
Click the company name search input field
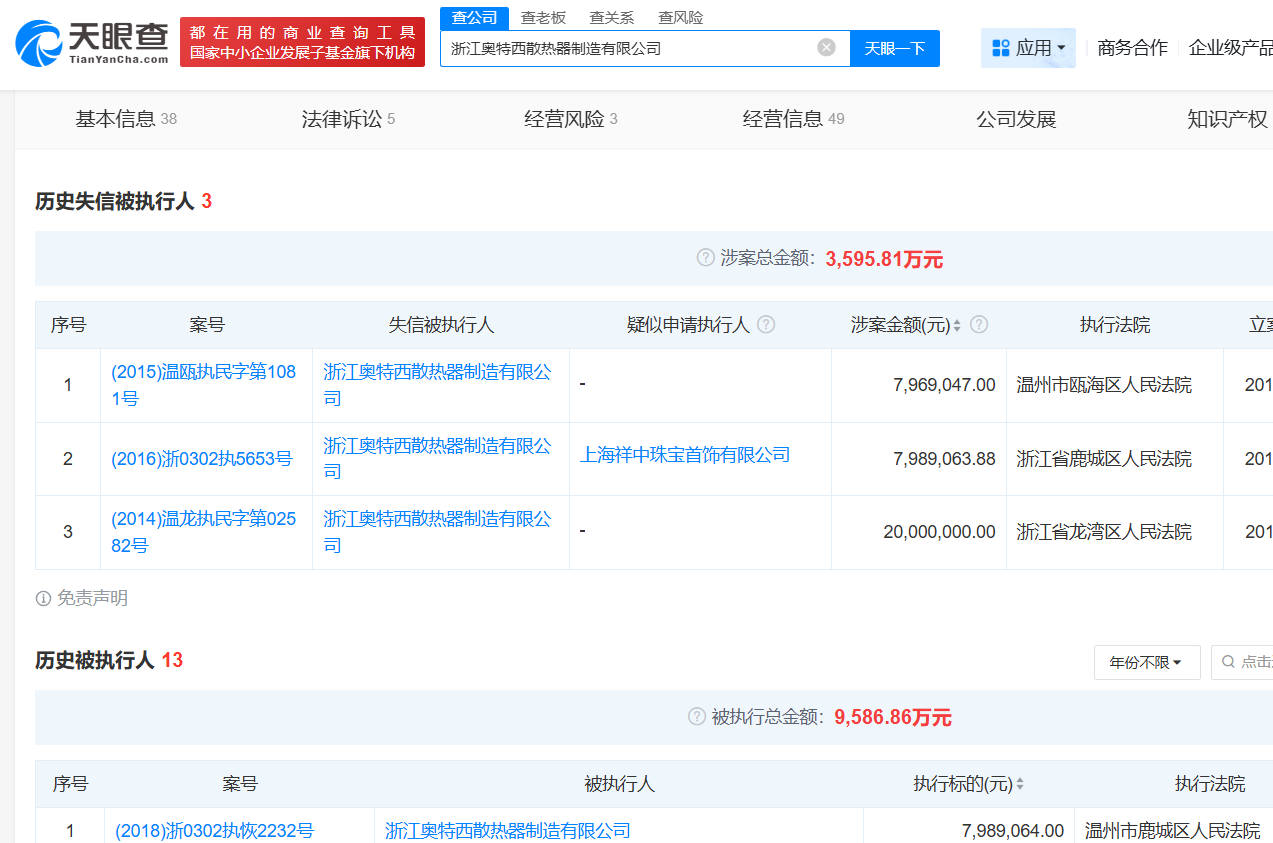628,48
